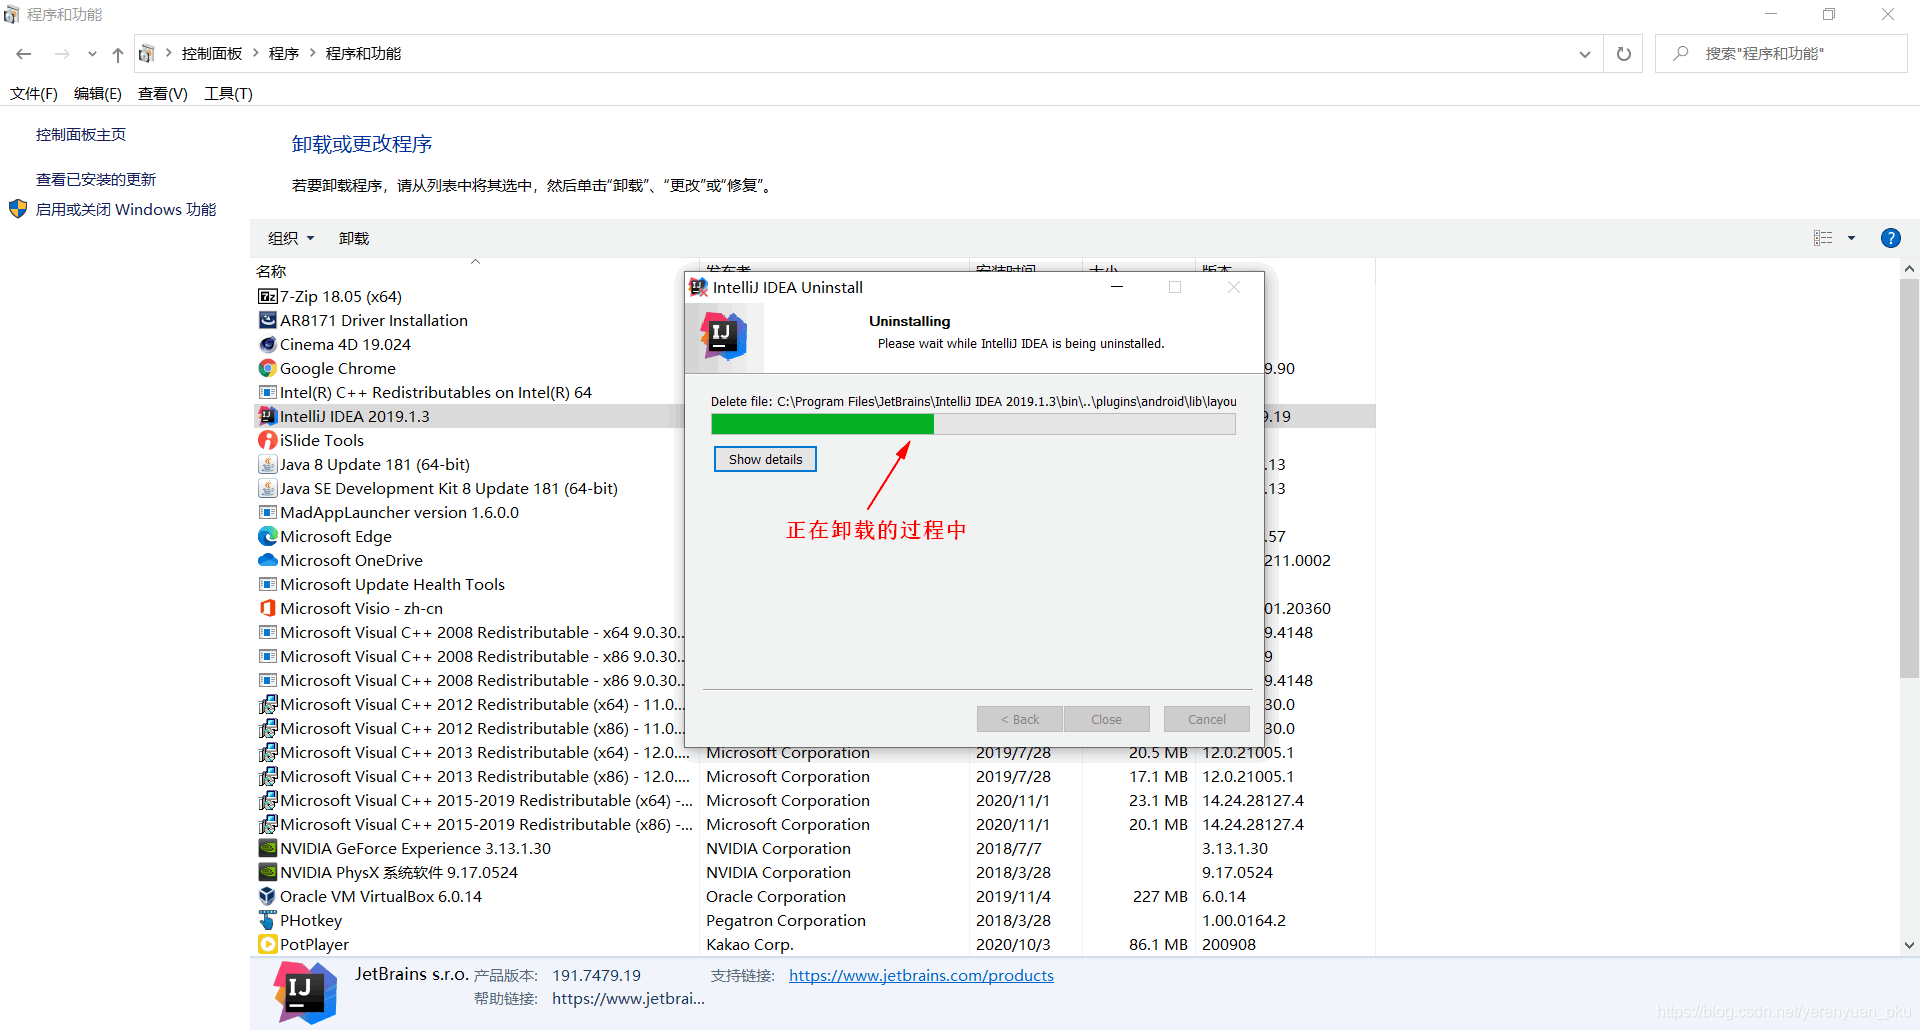The height and width of the screenshot is (1030, 1920).
Task: Click the large IntelliJ logo in details pane
Action: point(305,992)
